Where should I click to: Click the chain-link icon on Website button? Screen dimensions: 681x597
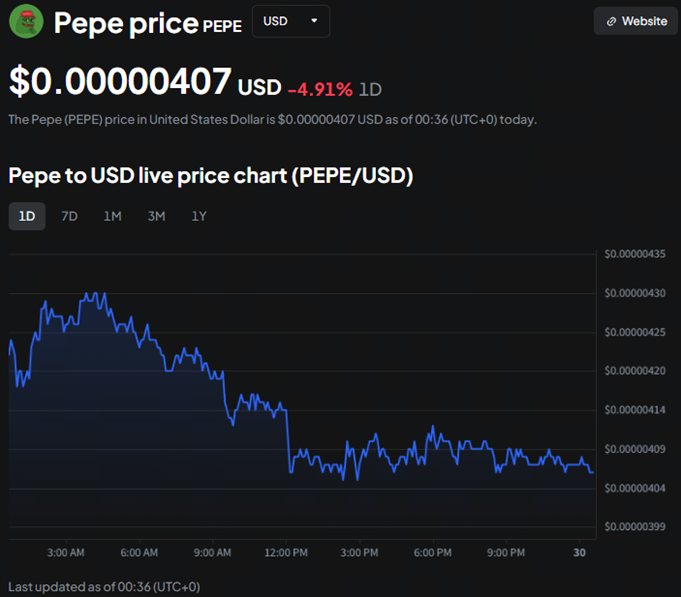[611, 21]
